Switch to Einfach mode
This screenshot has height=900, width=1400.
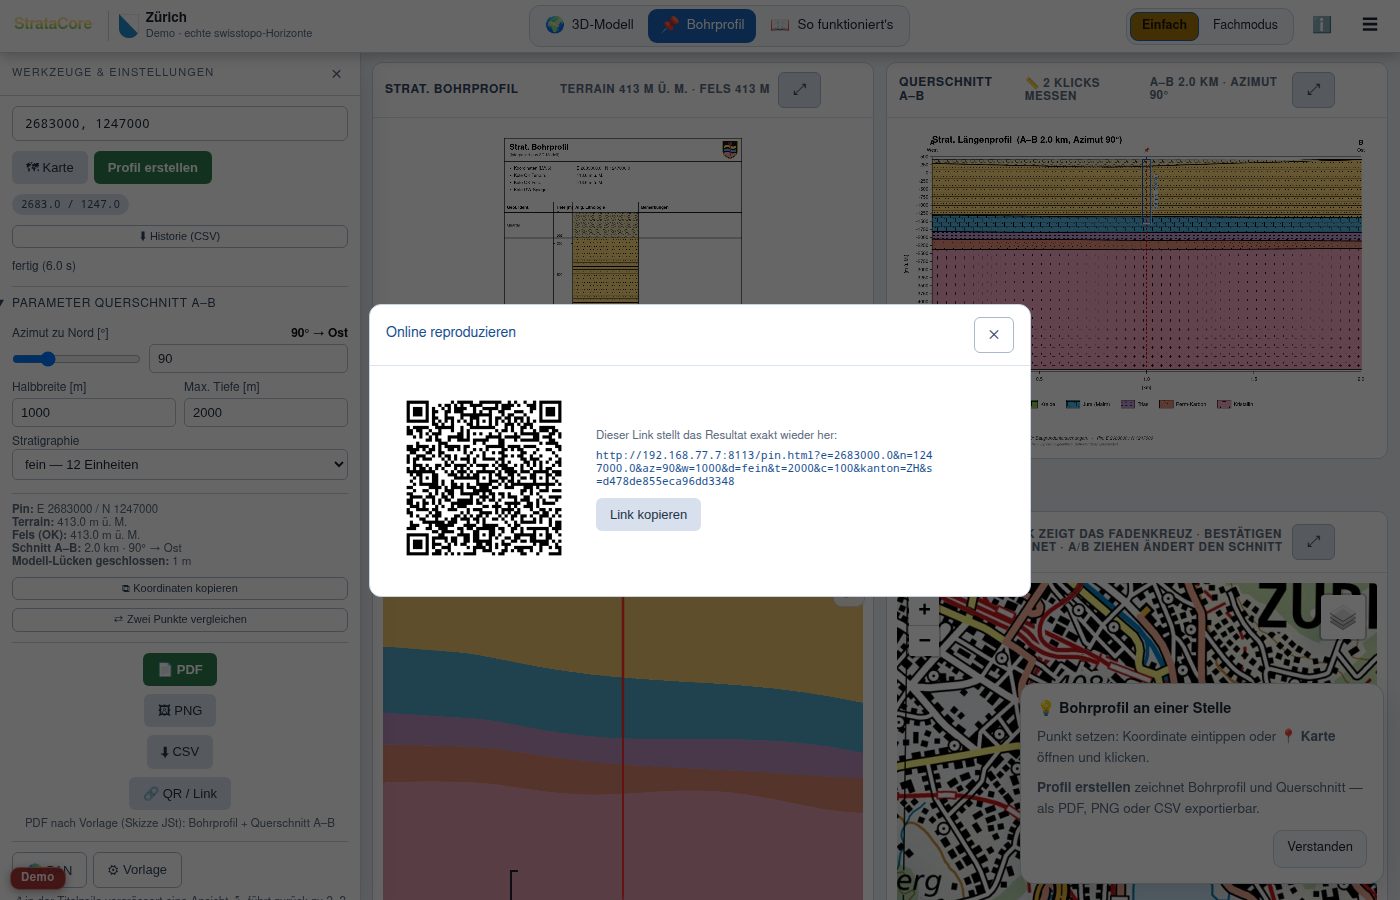(x=1164, y=25)
